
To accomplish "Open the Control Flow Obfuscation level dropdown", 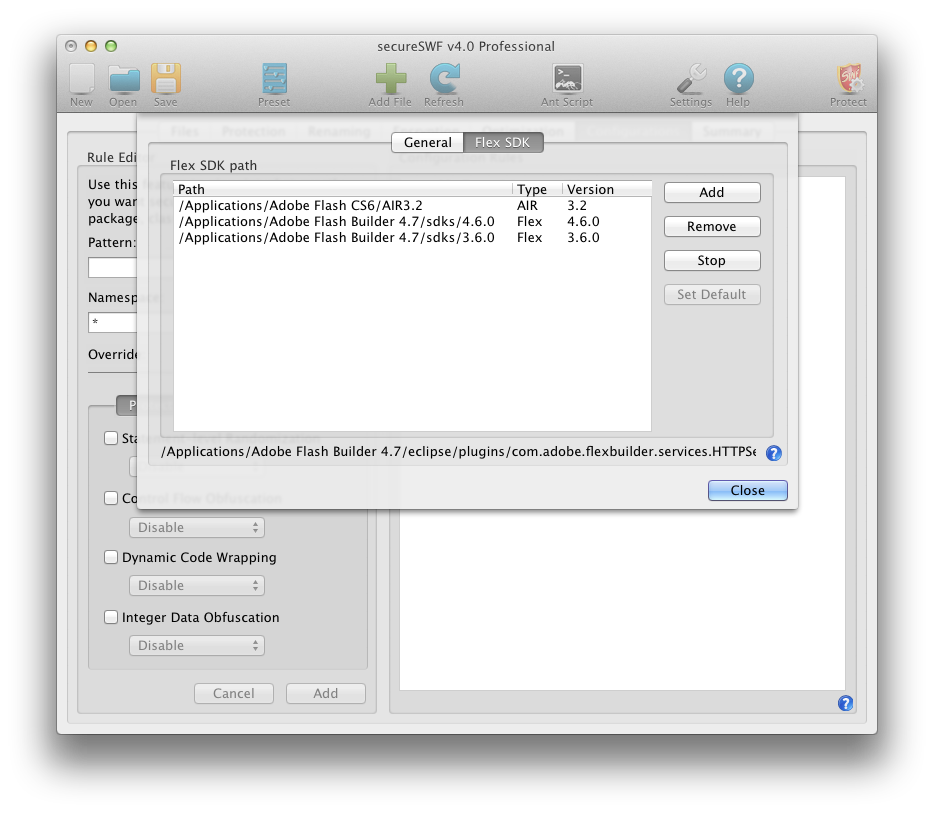I will pyautogui.click(x=196, y=528).
